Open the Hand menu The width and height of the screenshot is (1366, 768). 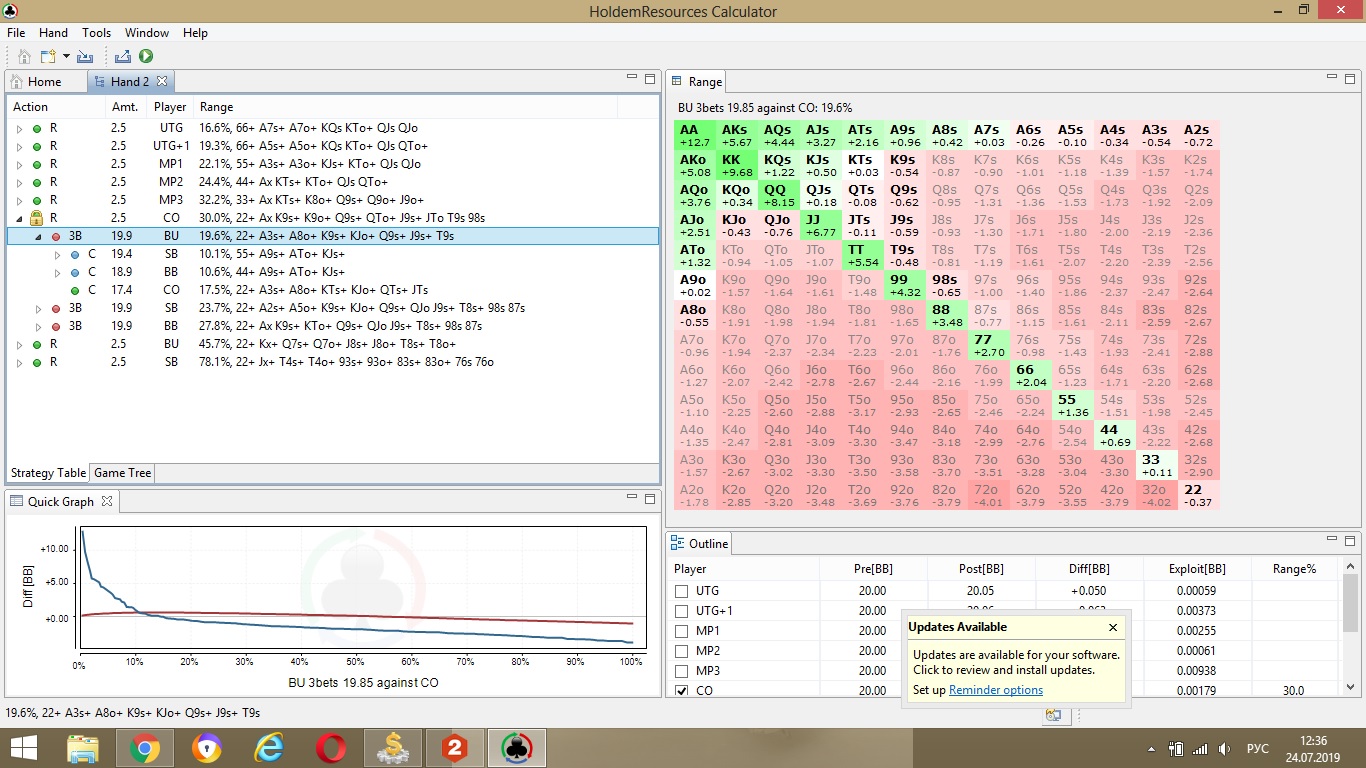pyautogui.click(x=53, y=33)
